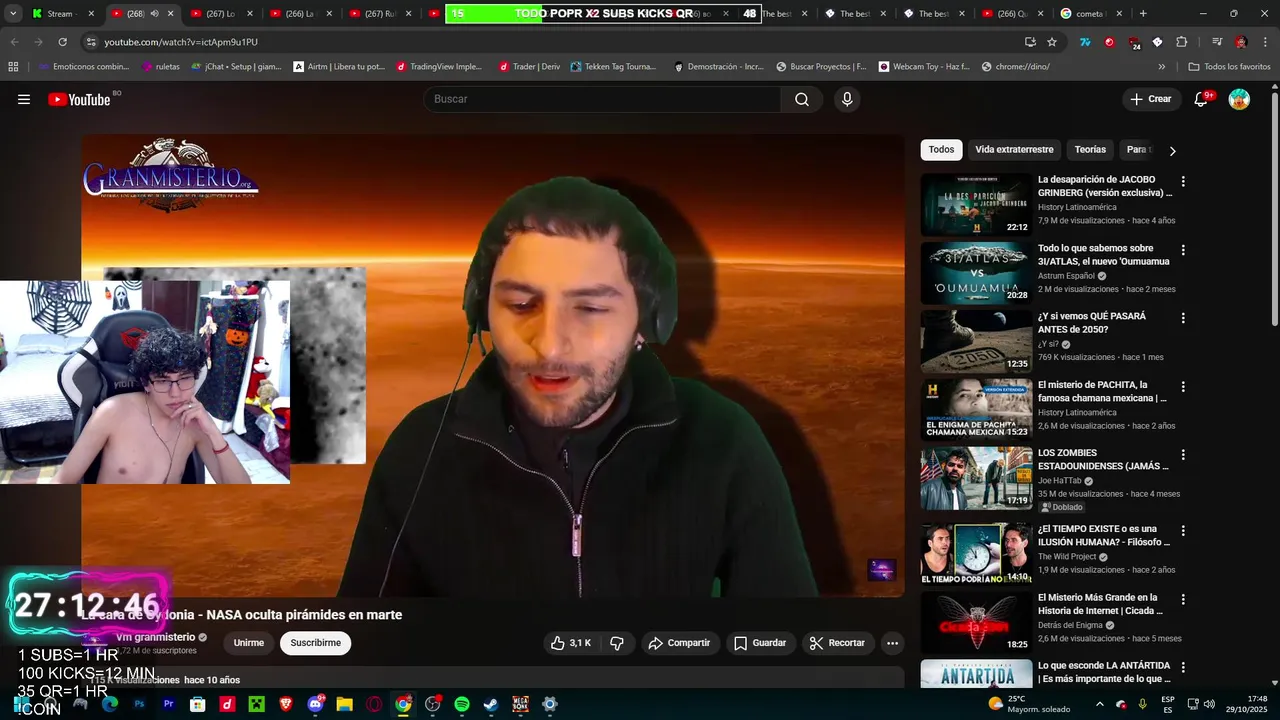Select the Todos filter chip

click(941, 150)
